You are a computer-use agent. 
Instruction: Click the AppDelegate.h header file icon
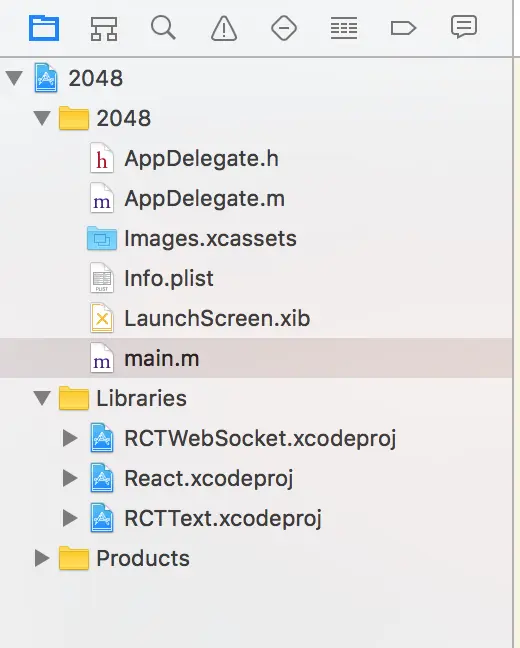point(102,158)
